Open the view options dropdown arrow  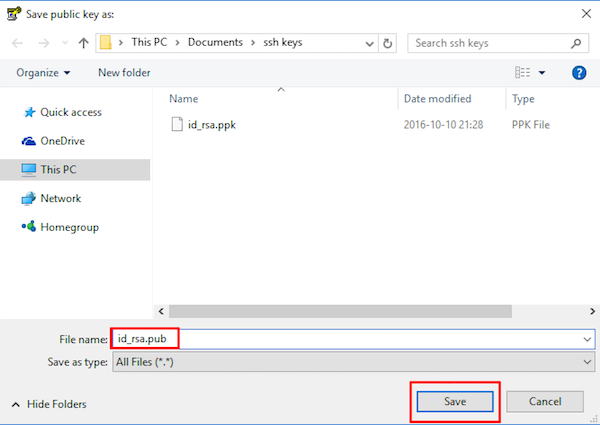[542, 72]
